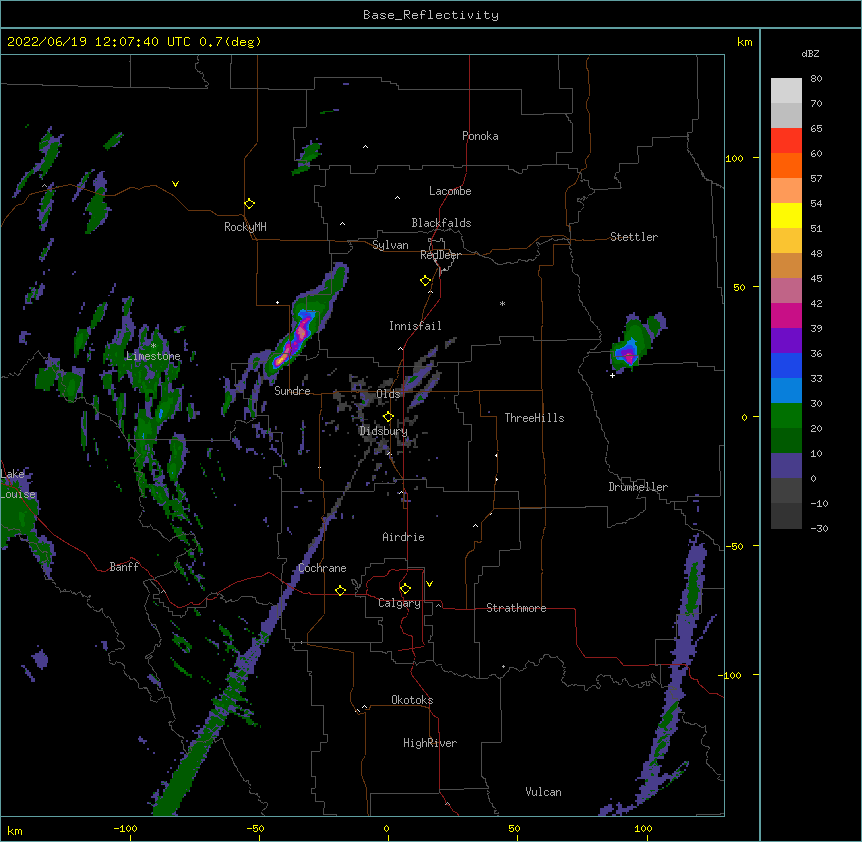Image resolution: width=862 pixels, height=842 pixels.
Task: Click the yellow diamond marker below Cochrane
Action: click(x=340, y=590)
